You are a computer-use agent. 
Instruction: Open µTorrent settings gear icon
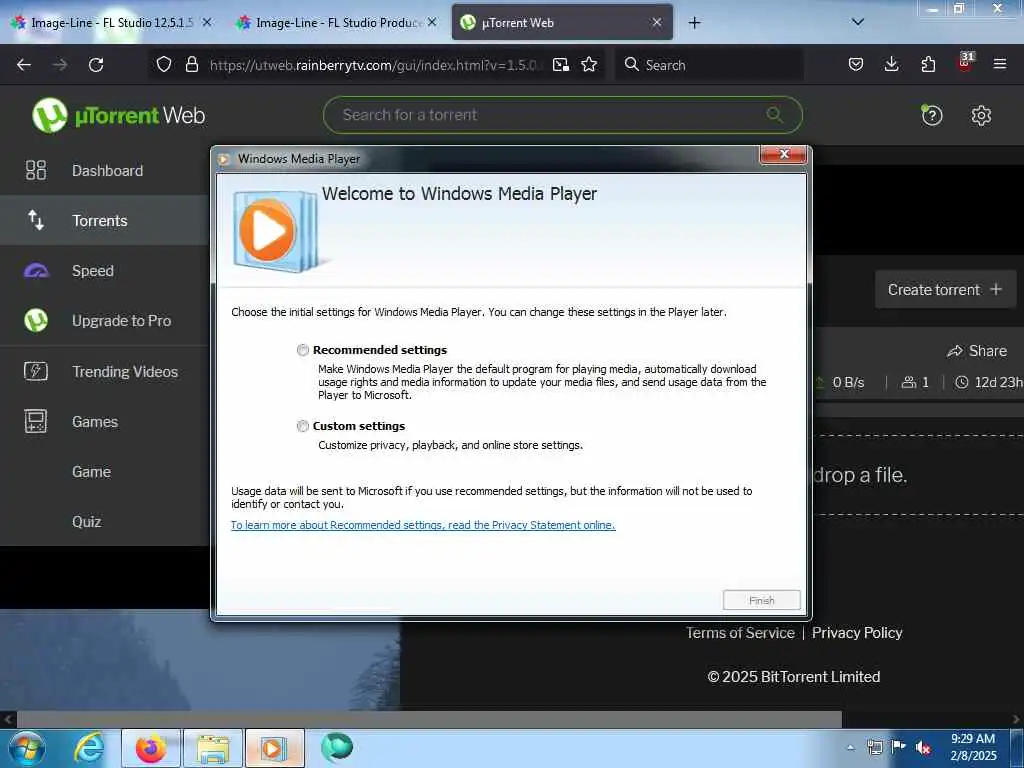coord(981,116)
